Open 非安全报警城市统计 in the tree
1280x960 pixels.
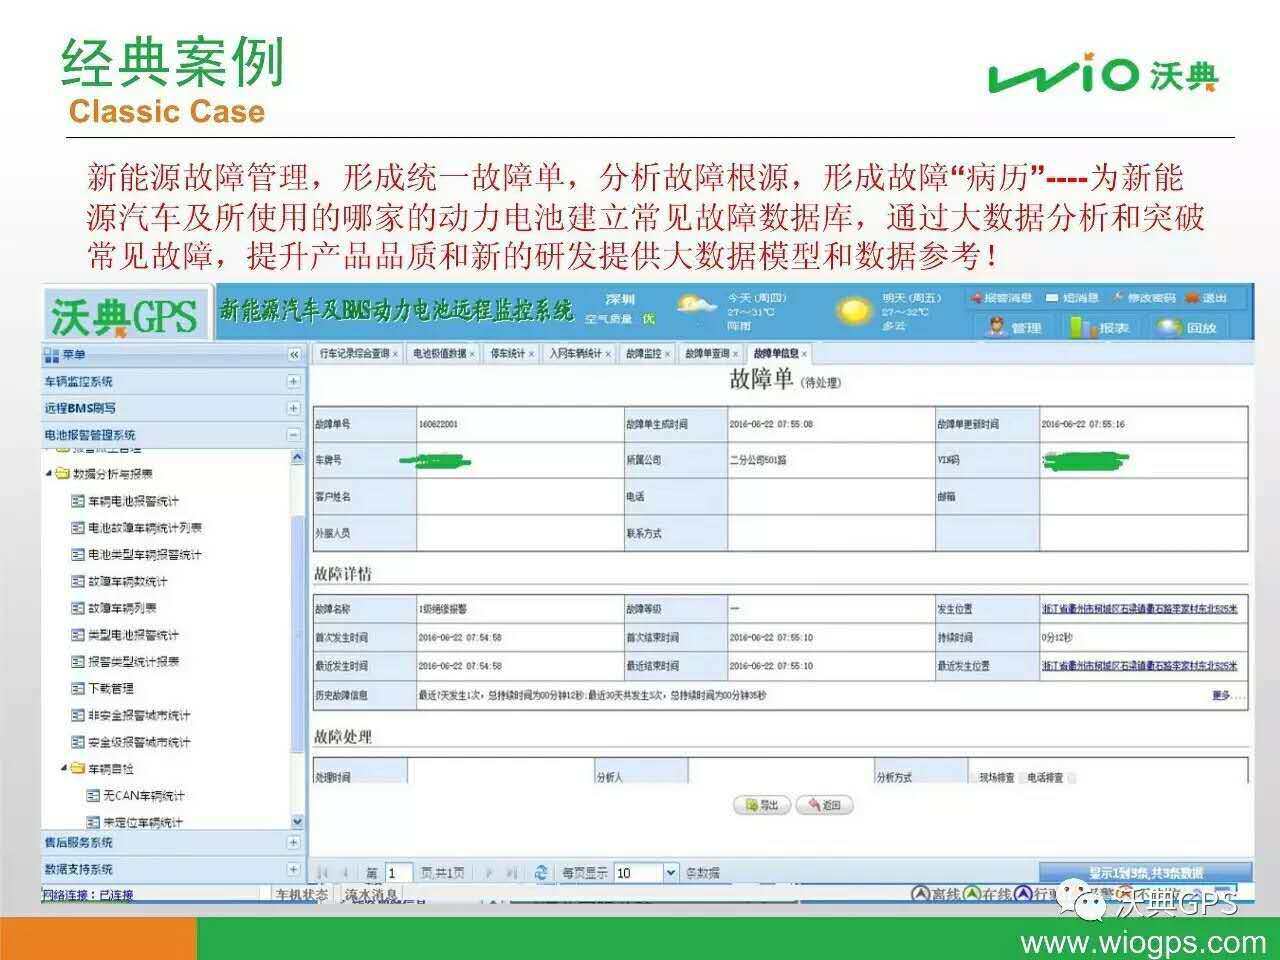(x=139, y=716)
